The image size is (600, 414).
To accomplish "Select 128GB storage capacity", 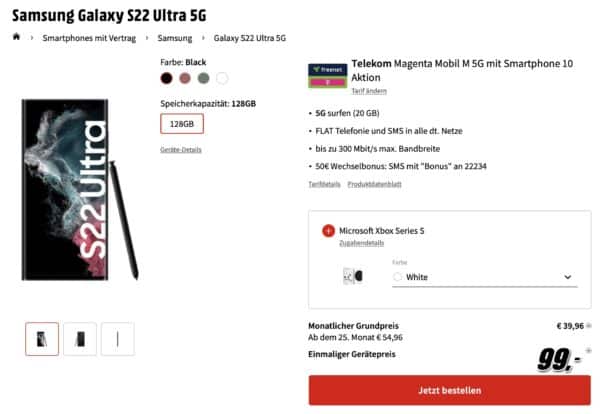I will tap(182, 124).
